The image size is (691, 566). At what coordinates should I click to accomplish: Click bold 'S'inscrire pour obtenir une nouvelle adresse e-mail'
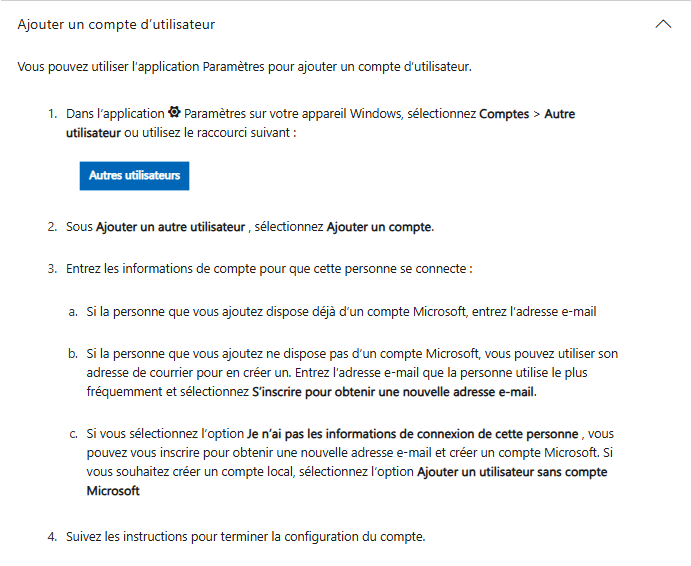394,392
